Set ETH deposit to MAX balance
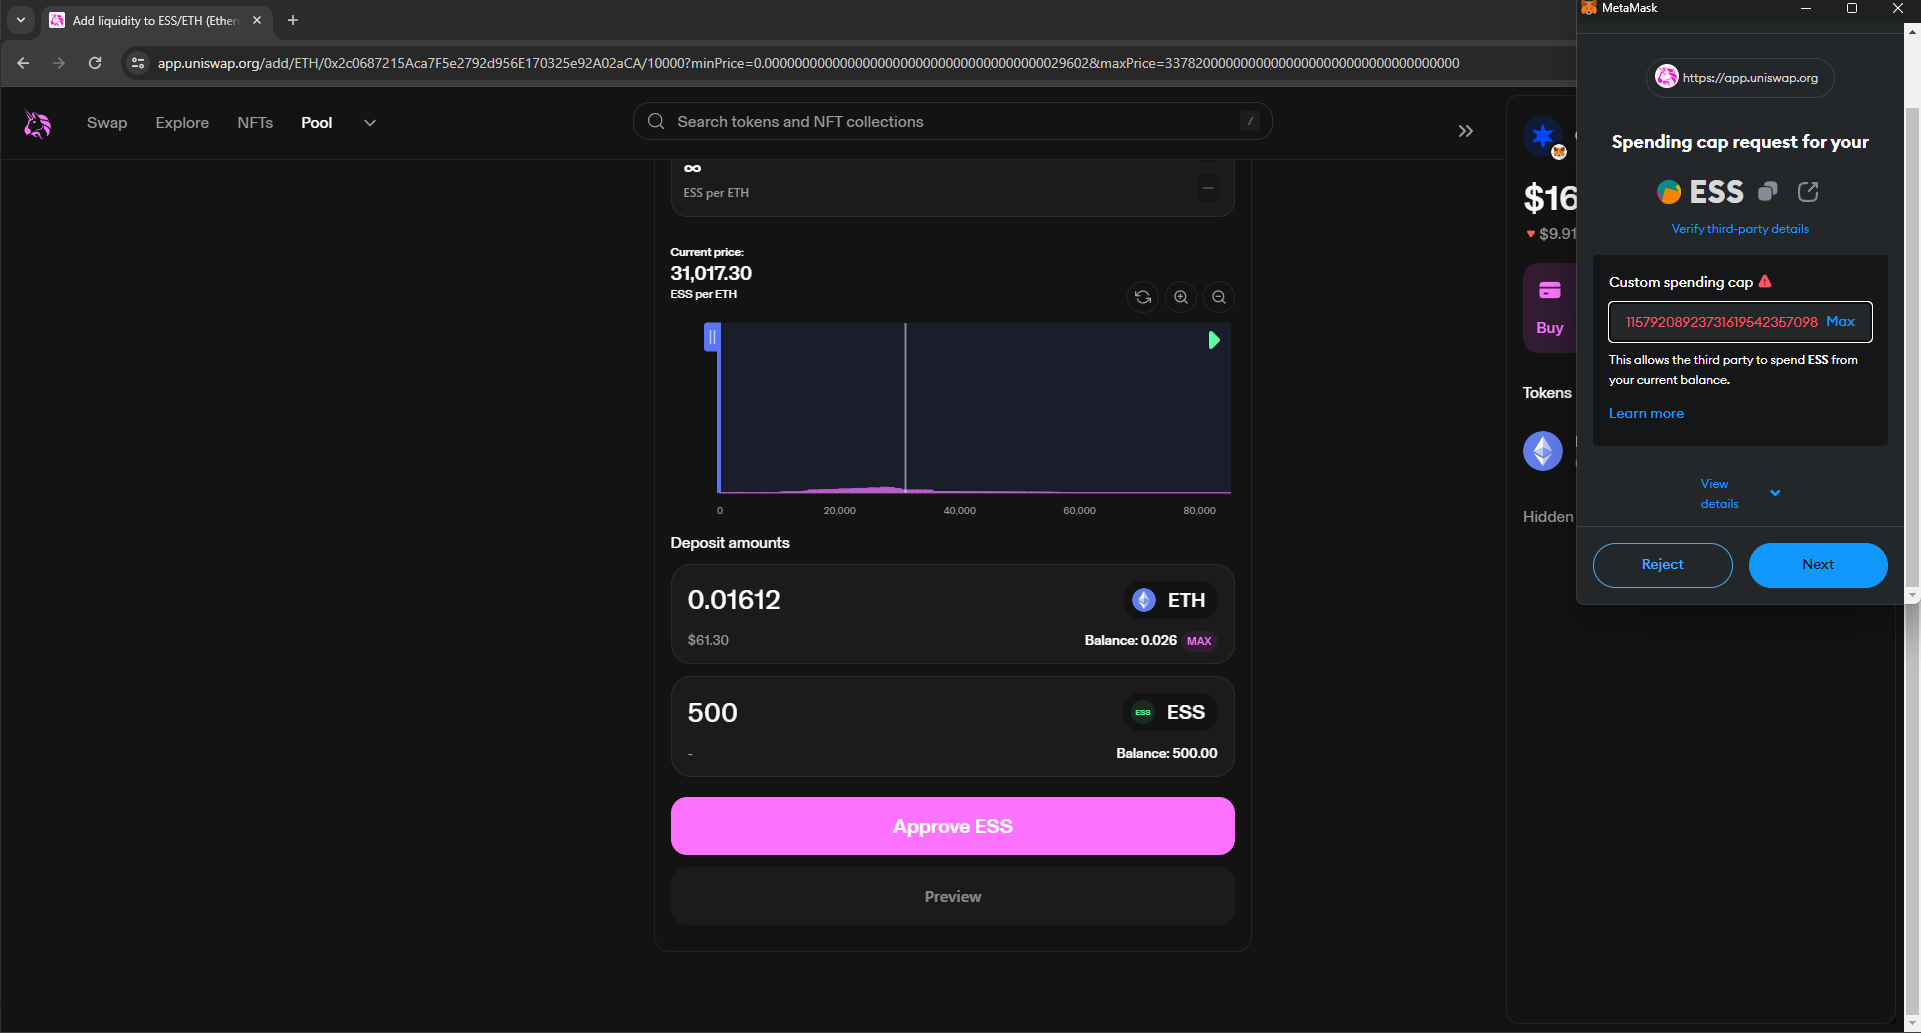 coord(1199,641)
